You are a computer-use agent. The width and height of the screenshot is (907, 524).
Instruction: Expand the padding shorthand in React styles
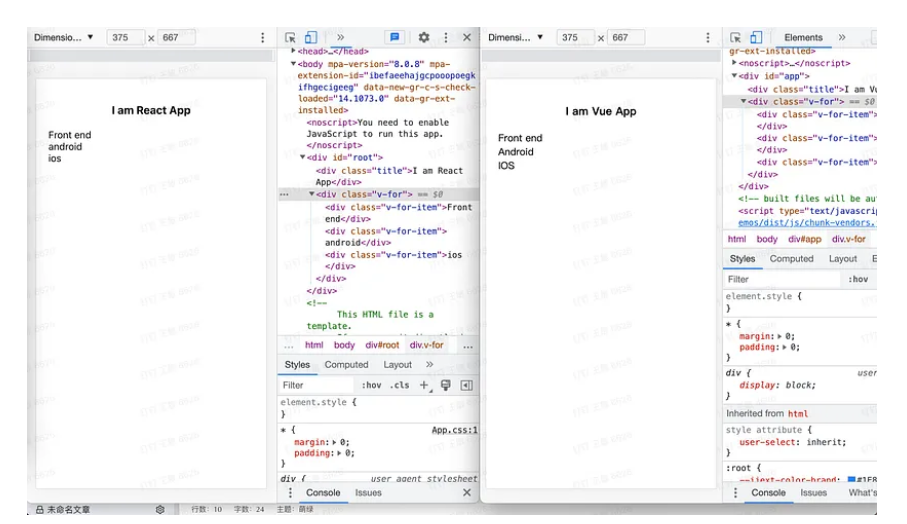point(339,453)
